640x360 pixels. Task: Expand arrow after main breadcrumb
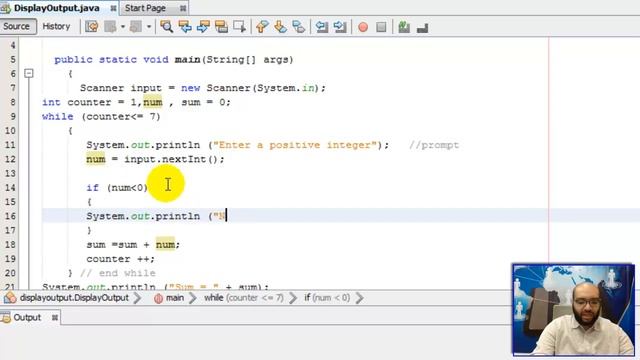coord(193,298)
